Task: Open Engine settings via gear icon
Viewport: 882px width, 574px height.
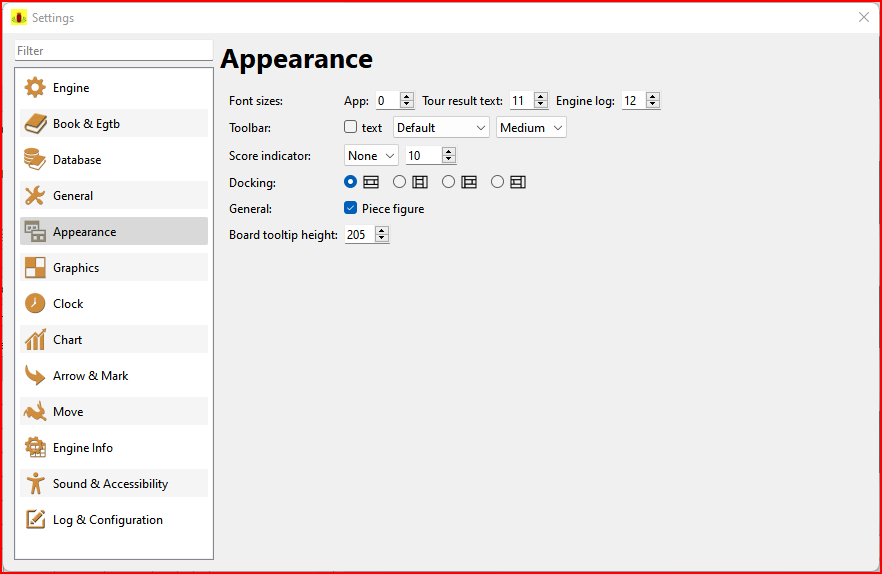Action: [x=36, y=88]
